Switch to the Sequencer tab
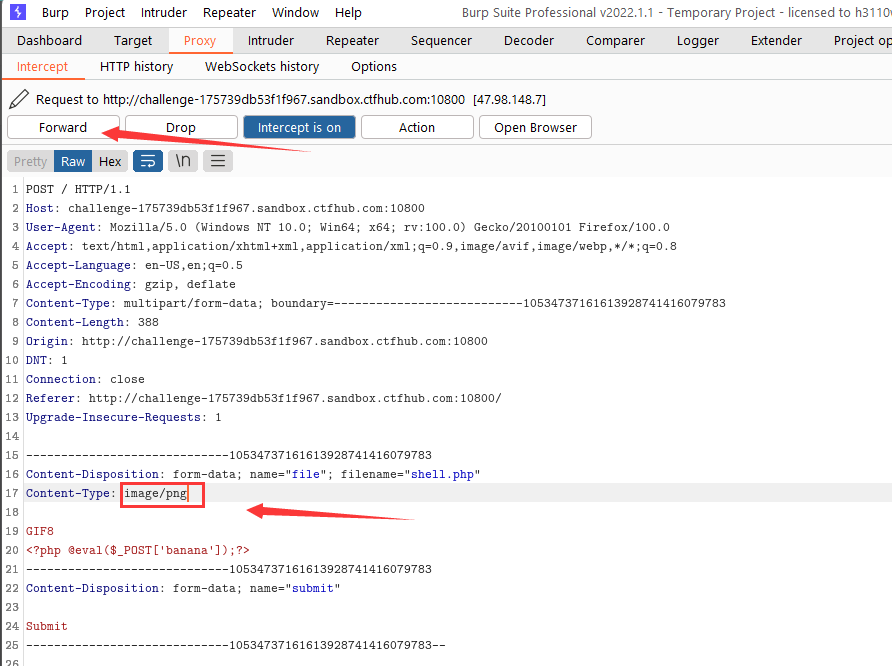892x666 pixels. (x=441, y=40)
